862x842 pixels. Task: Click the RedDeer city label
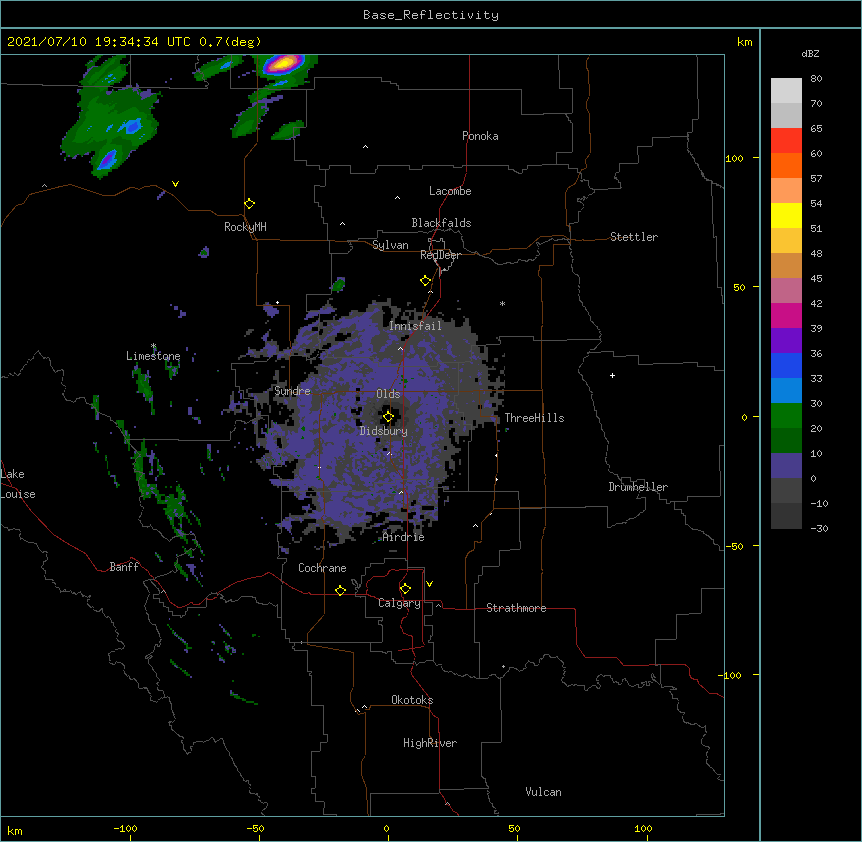(x=440, y=255)
